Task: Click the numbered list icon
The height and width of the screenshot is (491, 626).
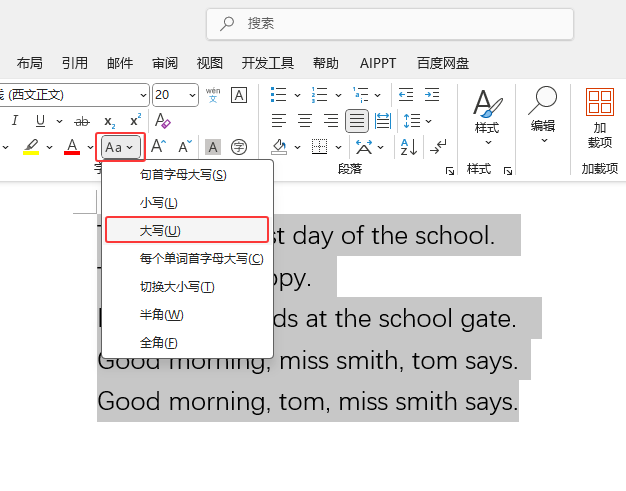Action: click(319, 95)
